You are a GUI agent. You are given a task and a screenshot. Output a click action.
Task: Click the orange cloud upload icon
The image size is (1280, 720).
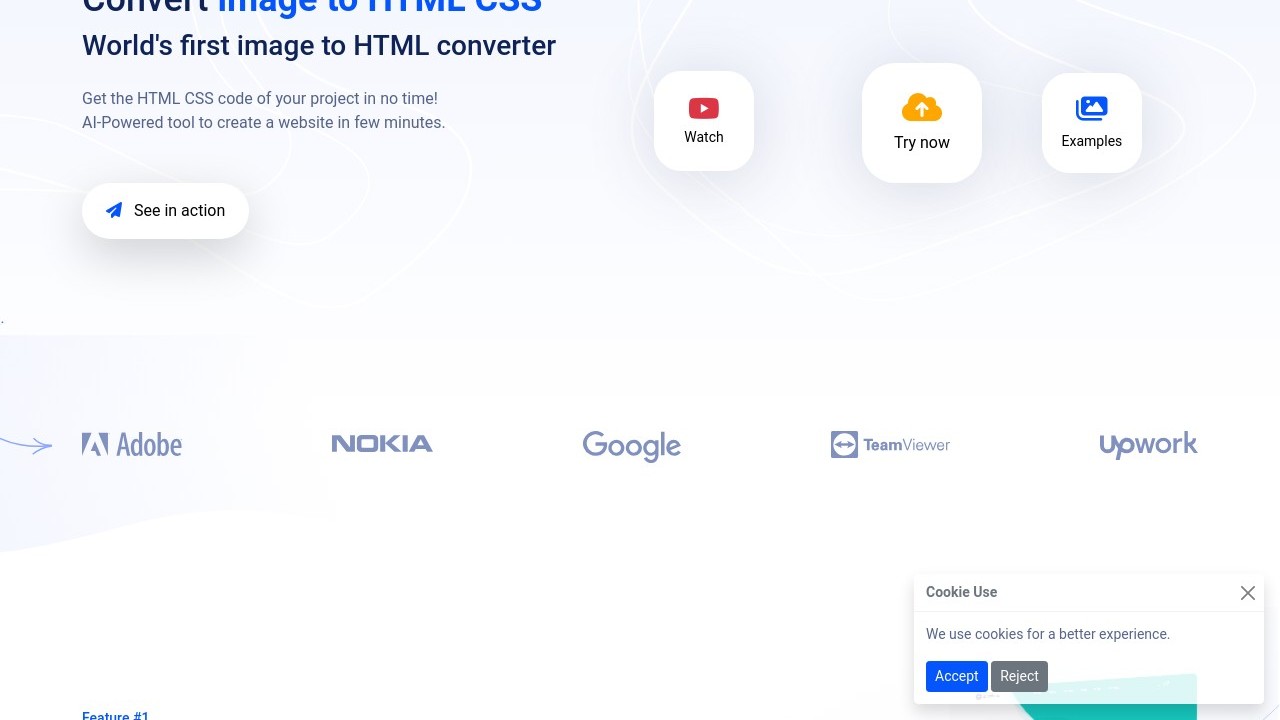(922, 107)
